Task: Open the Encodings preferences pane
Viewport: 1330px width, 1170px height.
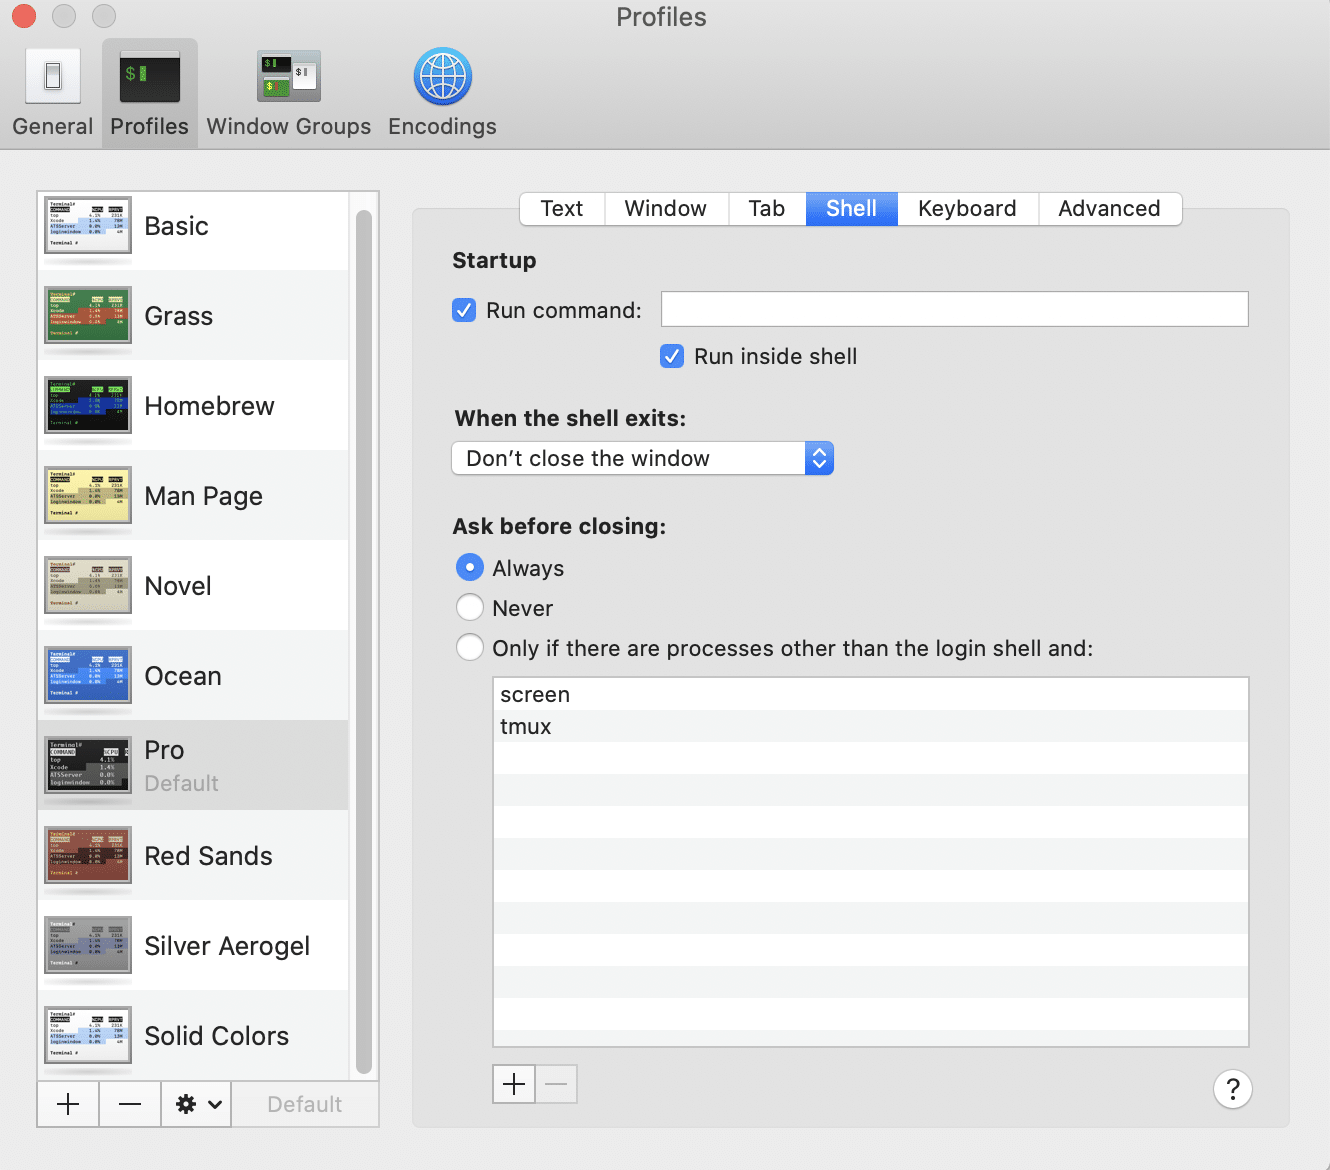Action: pyautogui.click(x=442, y=93)
